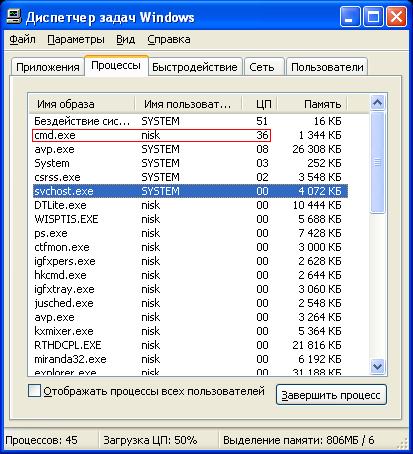Select the Процессы tab
Viewport: 413px width, 454px height.
click(116, 65)
